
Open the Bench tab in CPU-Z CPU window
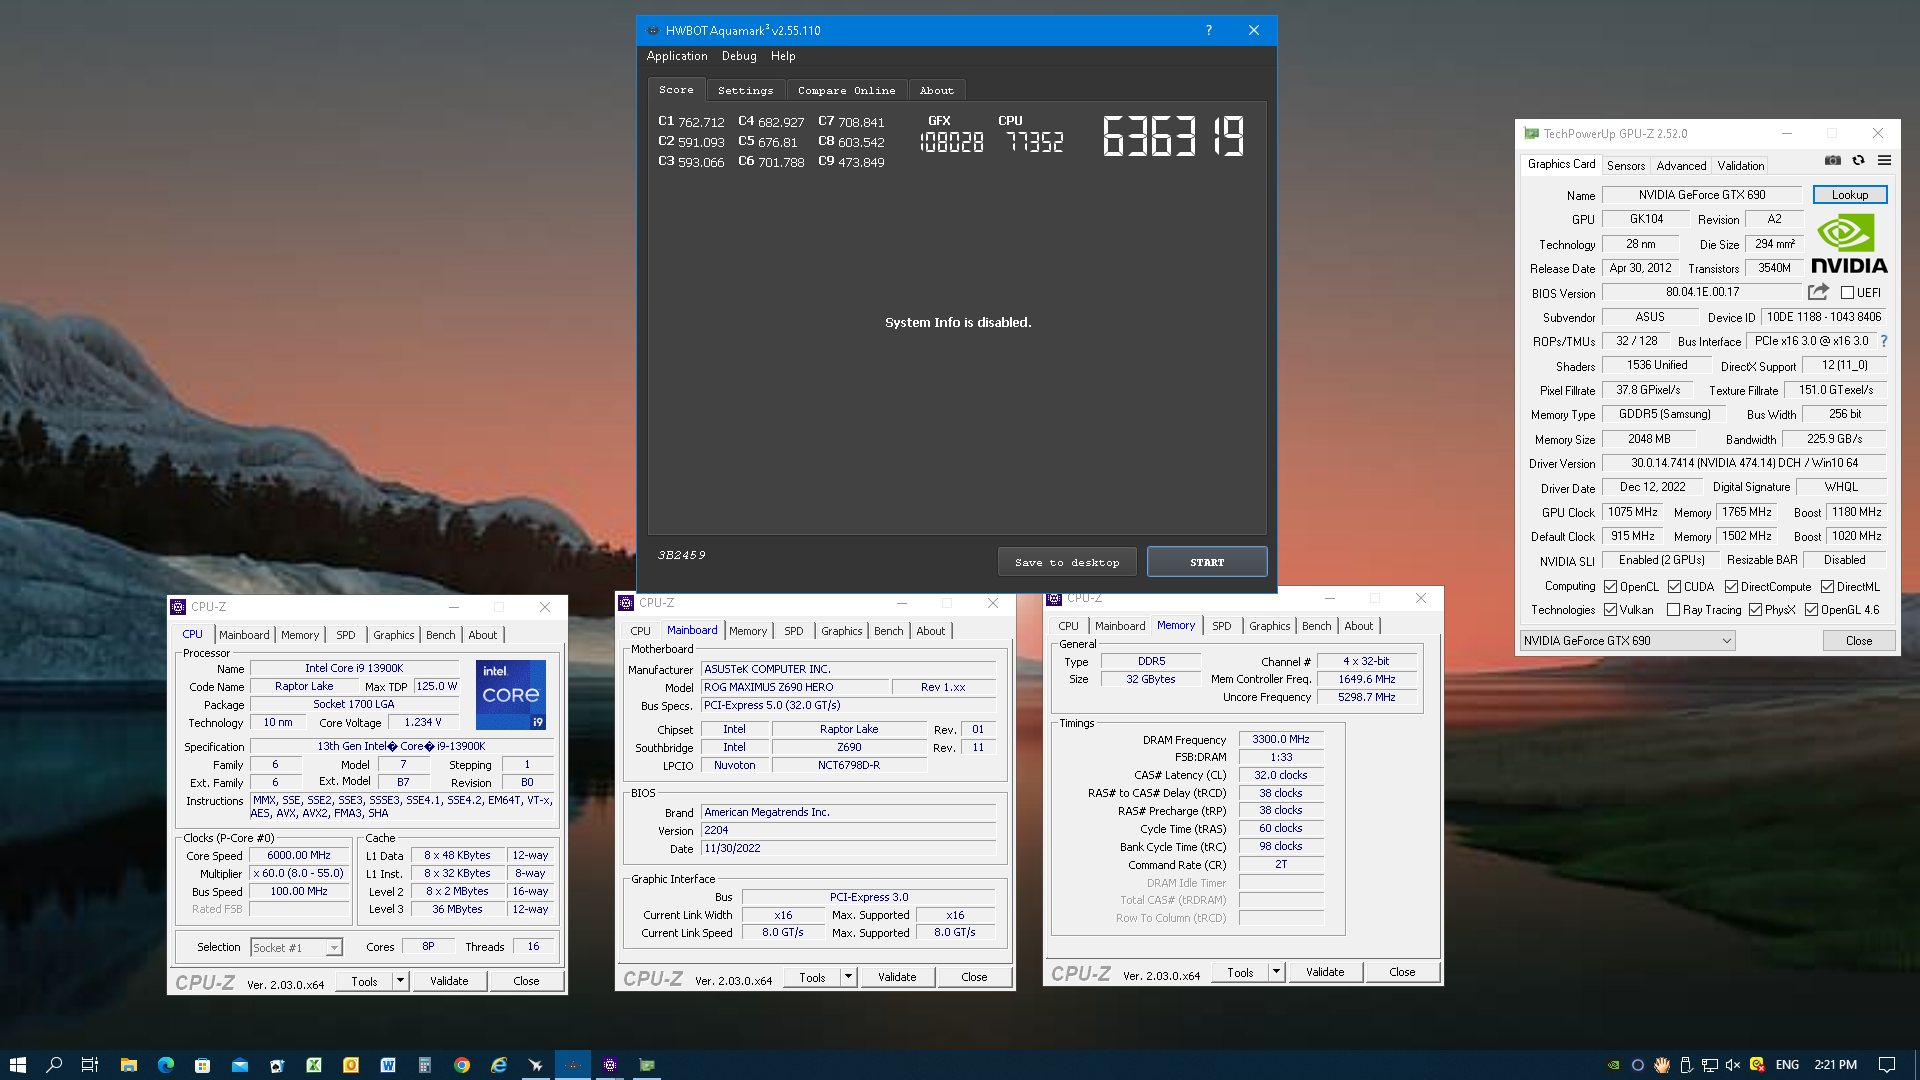point(440,635)
